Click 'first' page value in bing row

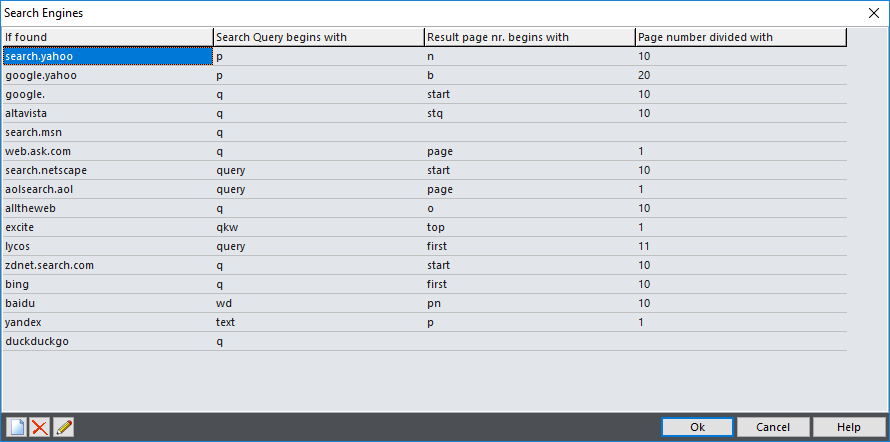tap(437, 284)
